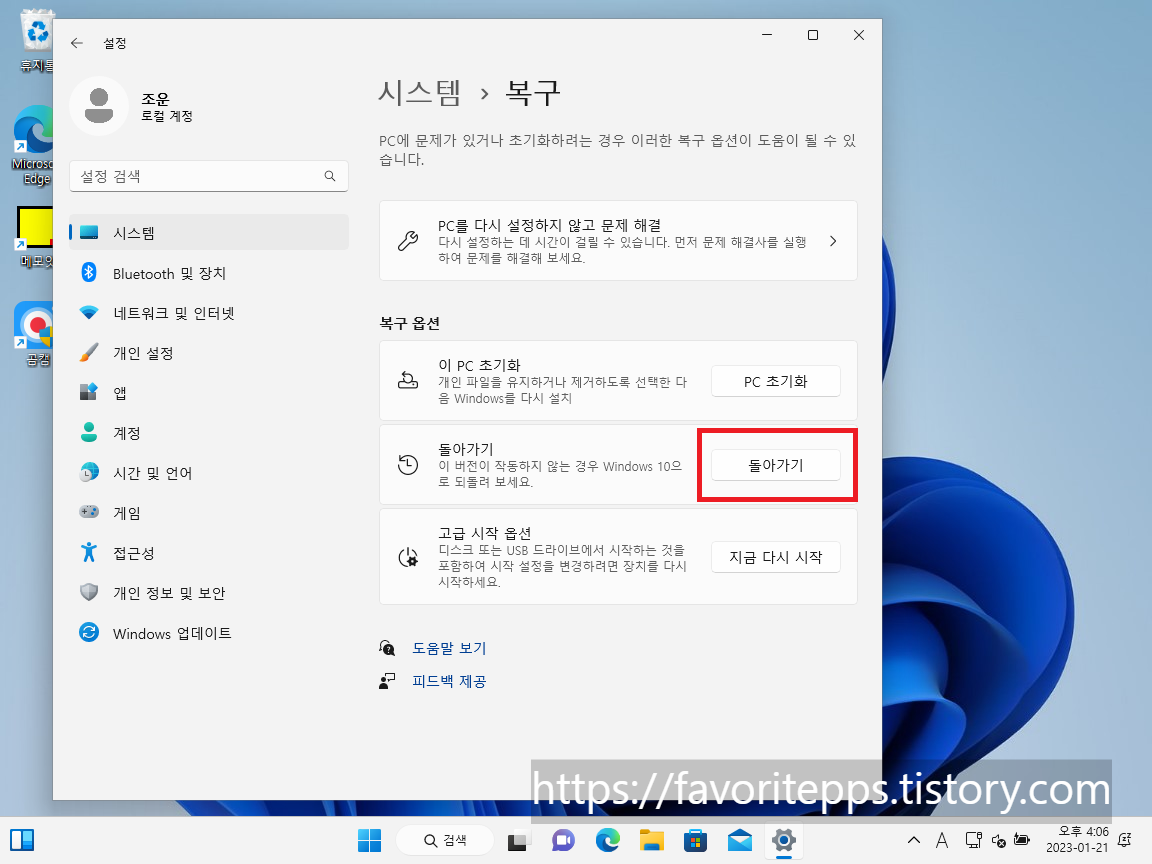Click the network tray icon
The image size is (1152, 864).
[973, 840]
